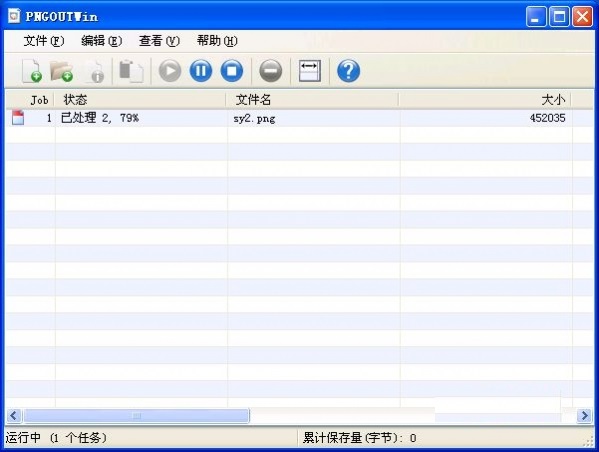Sort by the 大小 column header
This screenshot has width=599, height=452.
[485, 100]
